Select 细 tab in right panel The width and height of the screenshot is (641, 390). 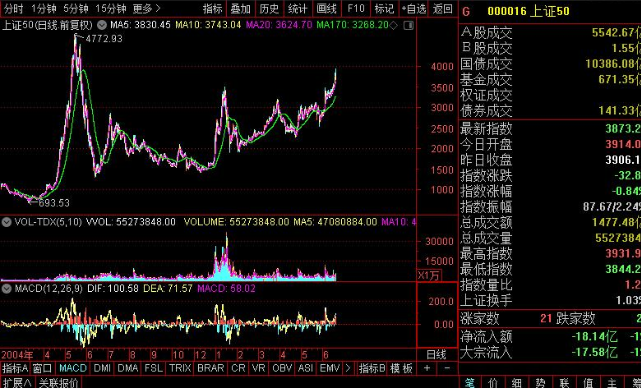pos(517,383)
